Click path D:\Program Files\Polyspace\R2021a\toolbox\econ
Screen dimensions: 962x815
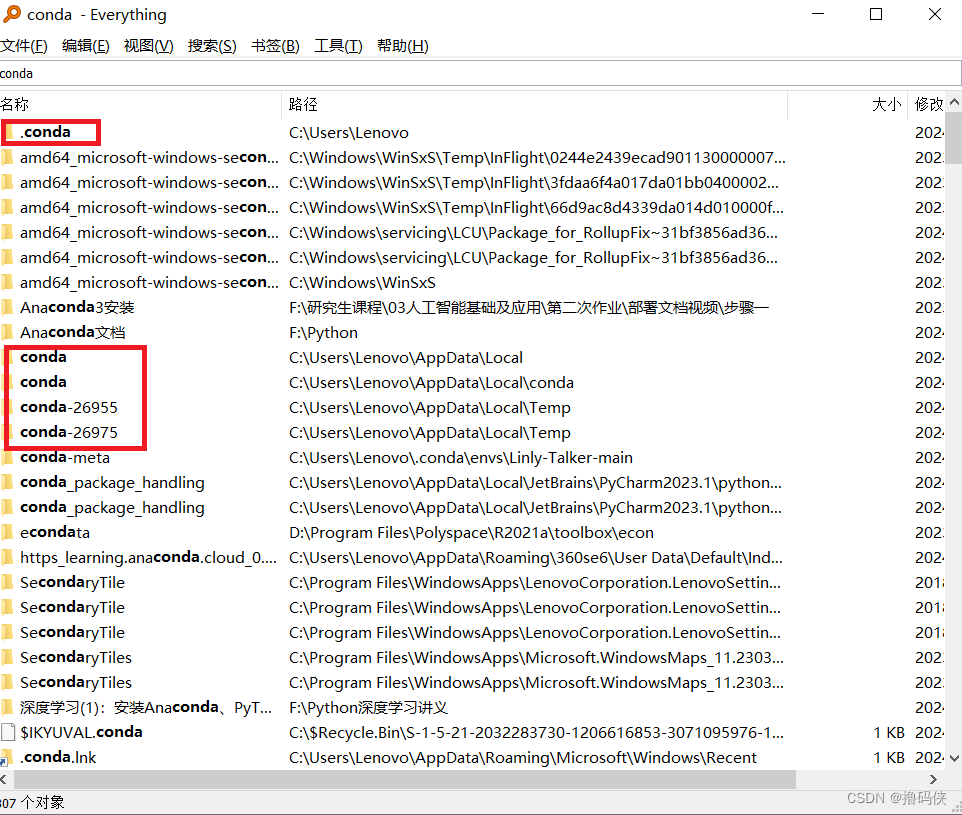pos(471,533)
